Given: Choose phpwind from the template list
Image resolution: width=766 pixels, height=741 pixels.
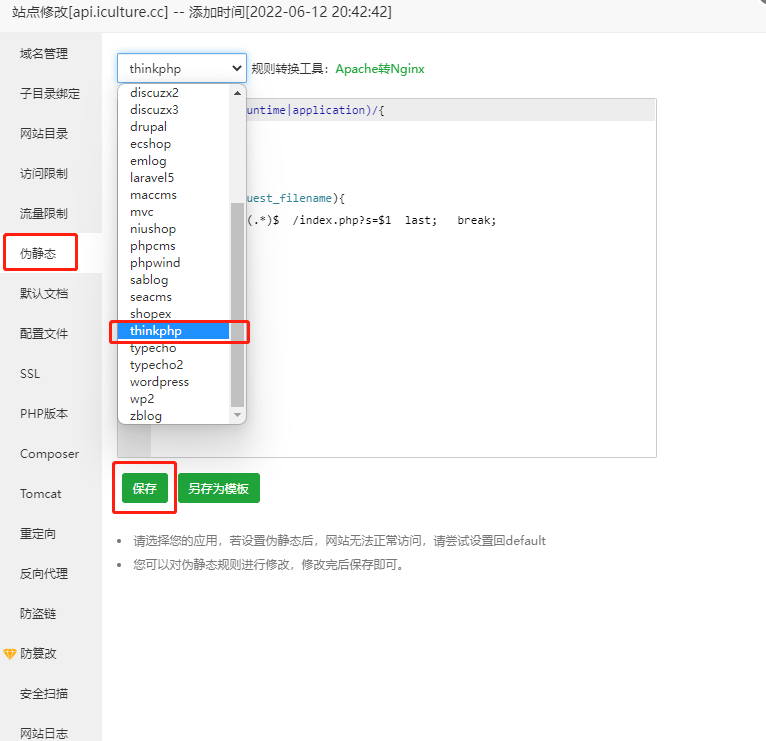Looking at the screenshot, I should point(173,263).
